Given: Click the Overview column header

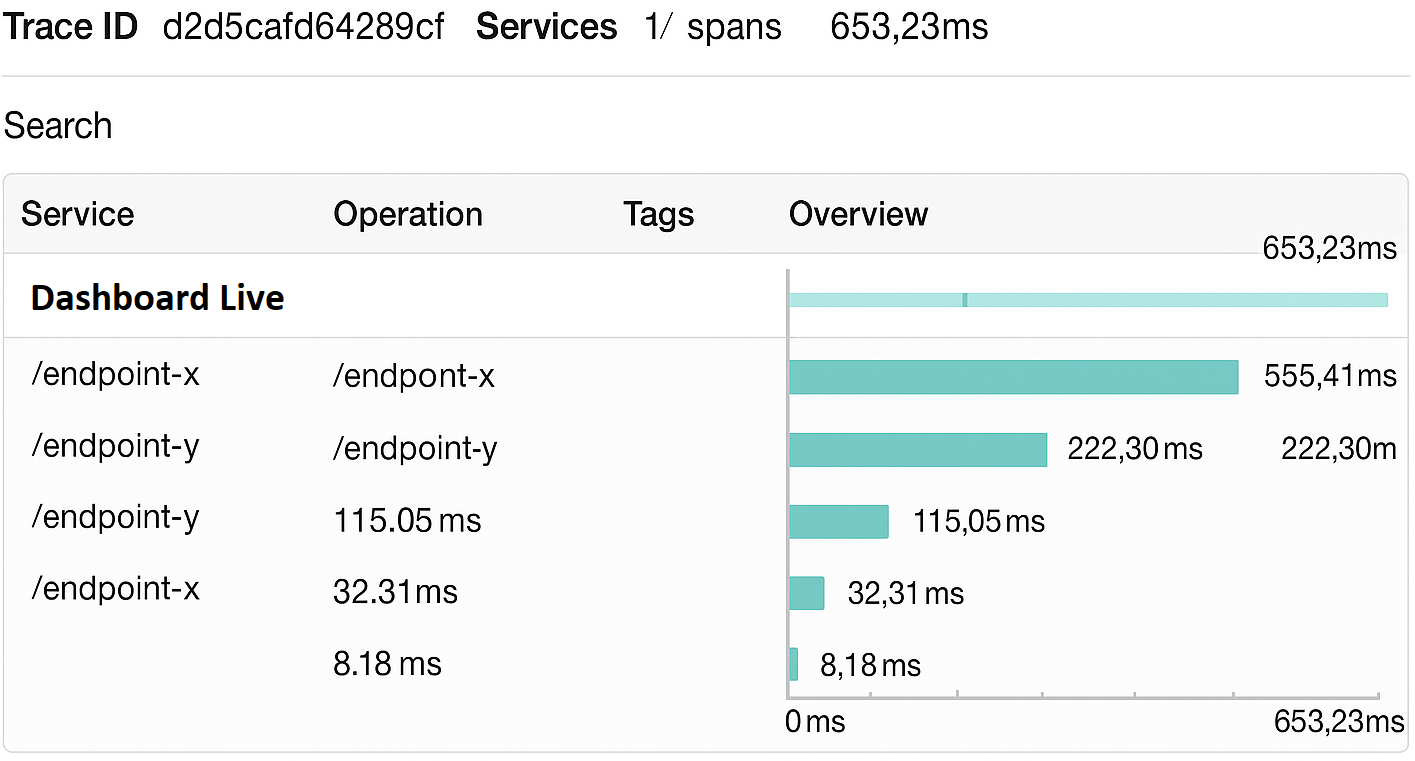Looking at the screenshot, I should coord(858,214).
